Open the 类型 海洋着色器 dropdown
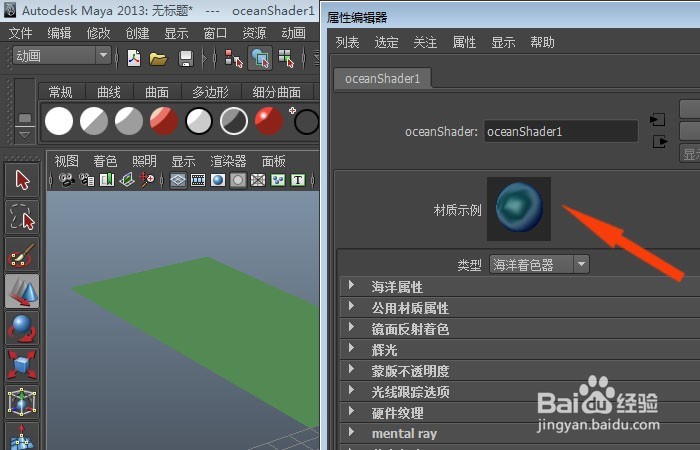The width and height of the screenshot is (700, 450). click(x=539, y=264)
